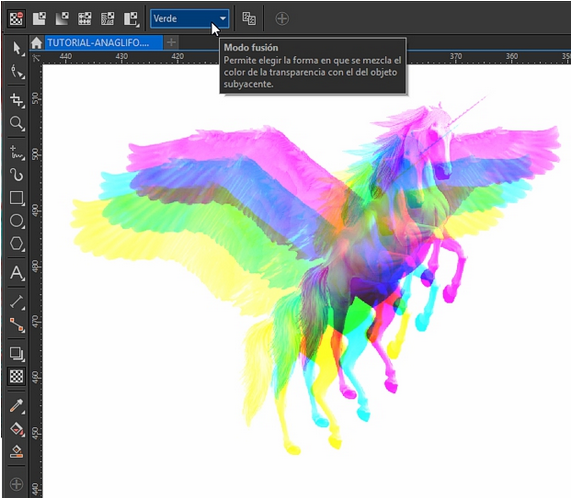Select the Polygon tool

[17, 243]
